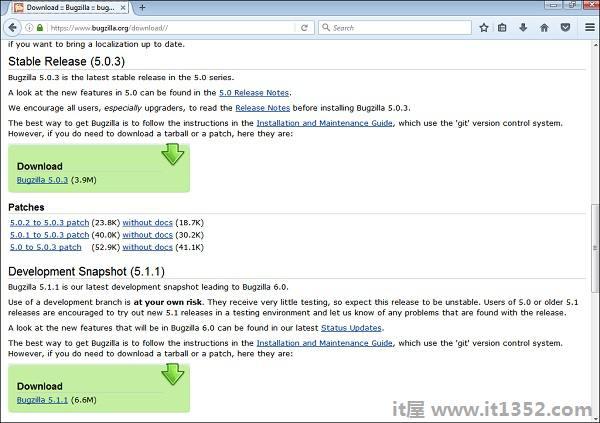Close the Download Bugzilla tab
600x423 pixels.
[123, 7]
